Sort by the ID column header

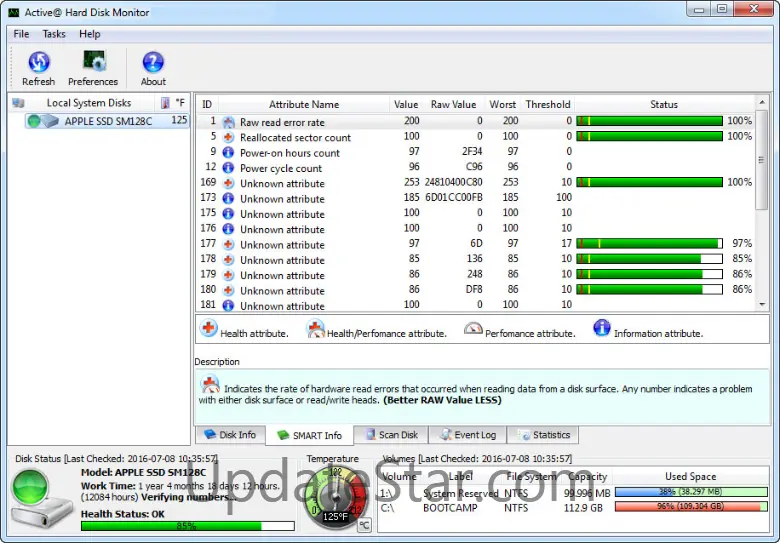point(207,104)
